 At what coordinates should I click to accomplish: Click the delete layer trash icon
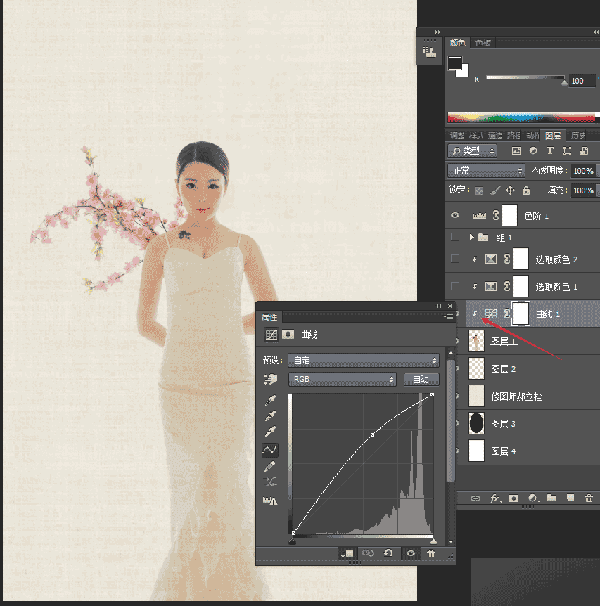click(588, 498)
